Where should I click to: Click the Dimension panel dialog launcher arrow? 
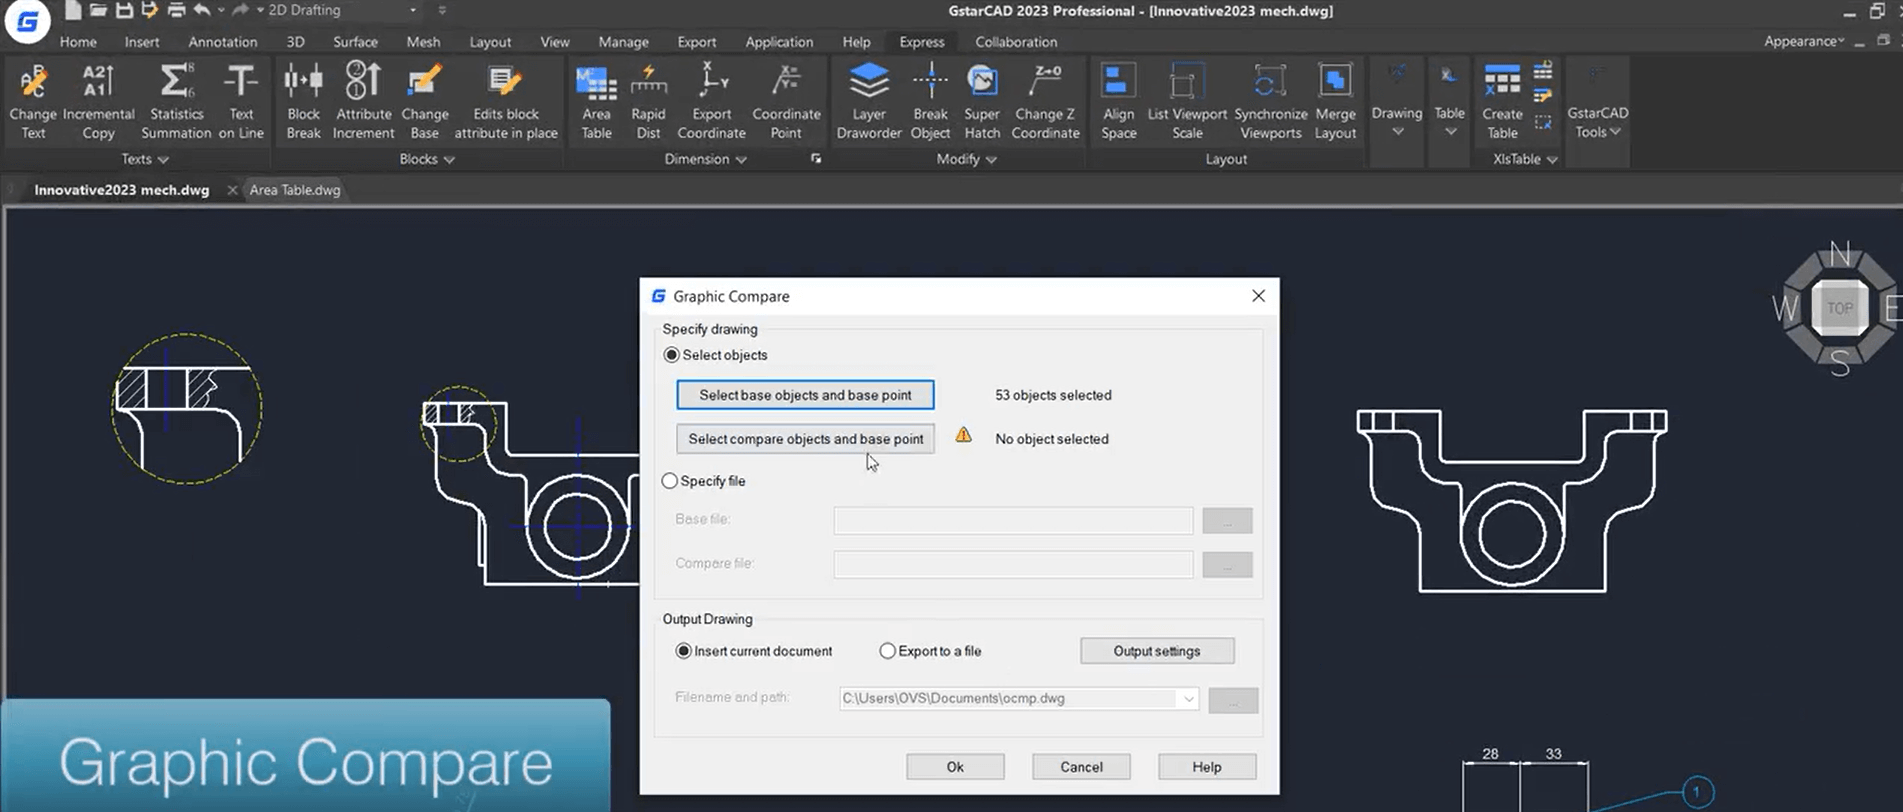[x=816, y=159]
